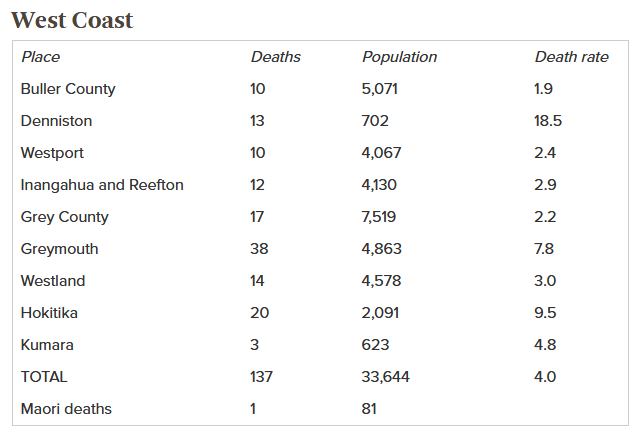Click the West Coast heading
This screenshot has height=433, width=639.
71,20
